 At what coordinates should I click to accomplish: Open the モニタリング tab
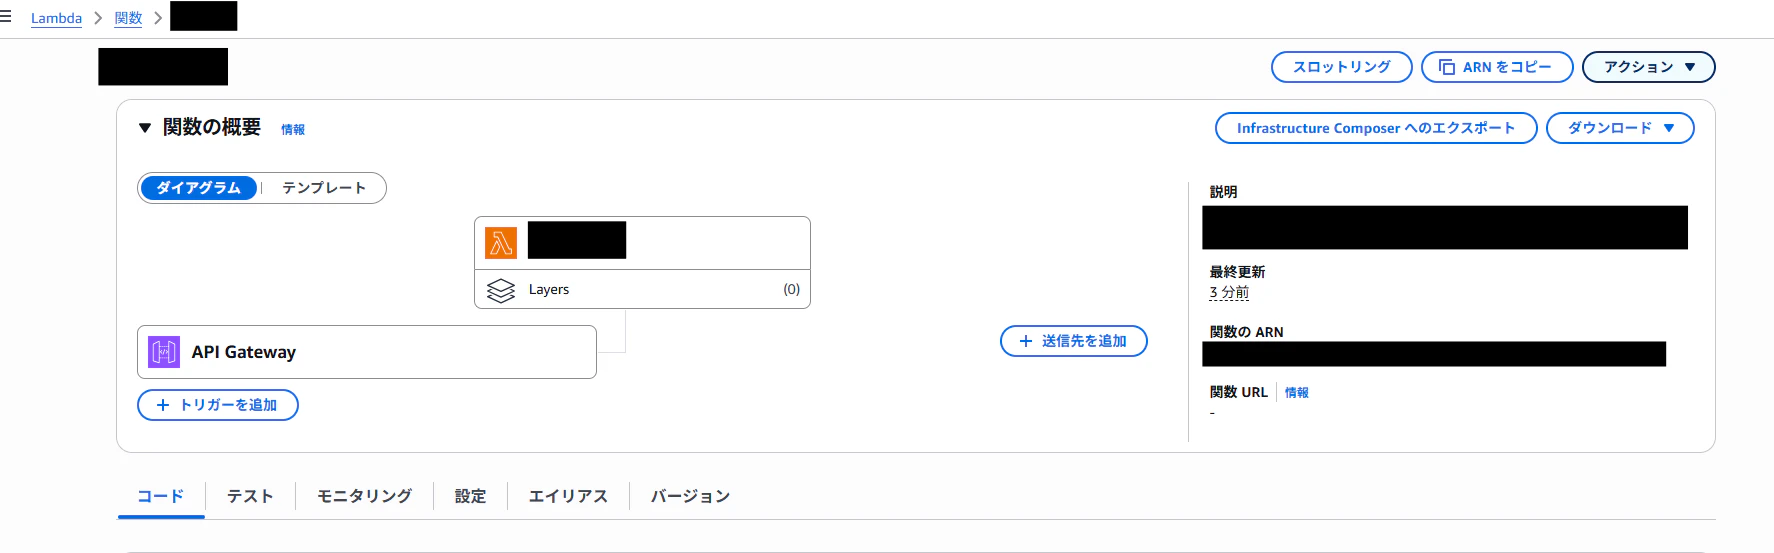pyautogui.click(x=364, y=496)
